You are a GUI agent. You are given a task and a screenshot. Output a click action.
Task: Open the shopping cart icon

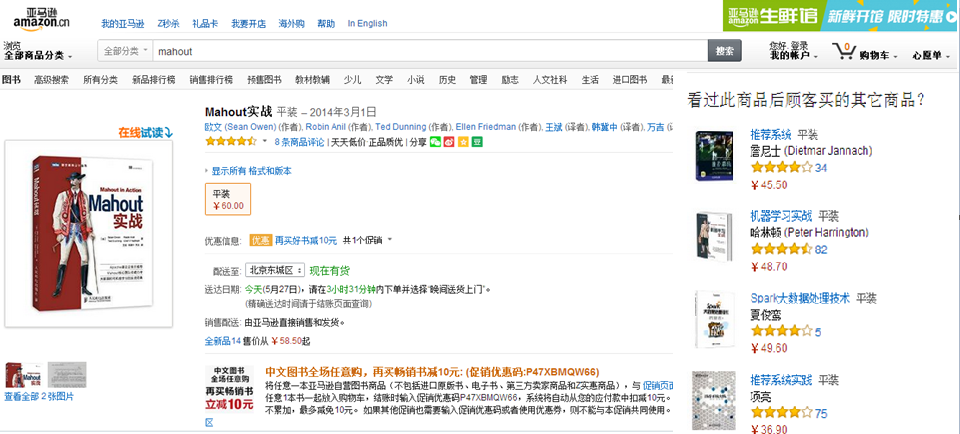click(844, 51)
